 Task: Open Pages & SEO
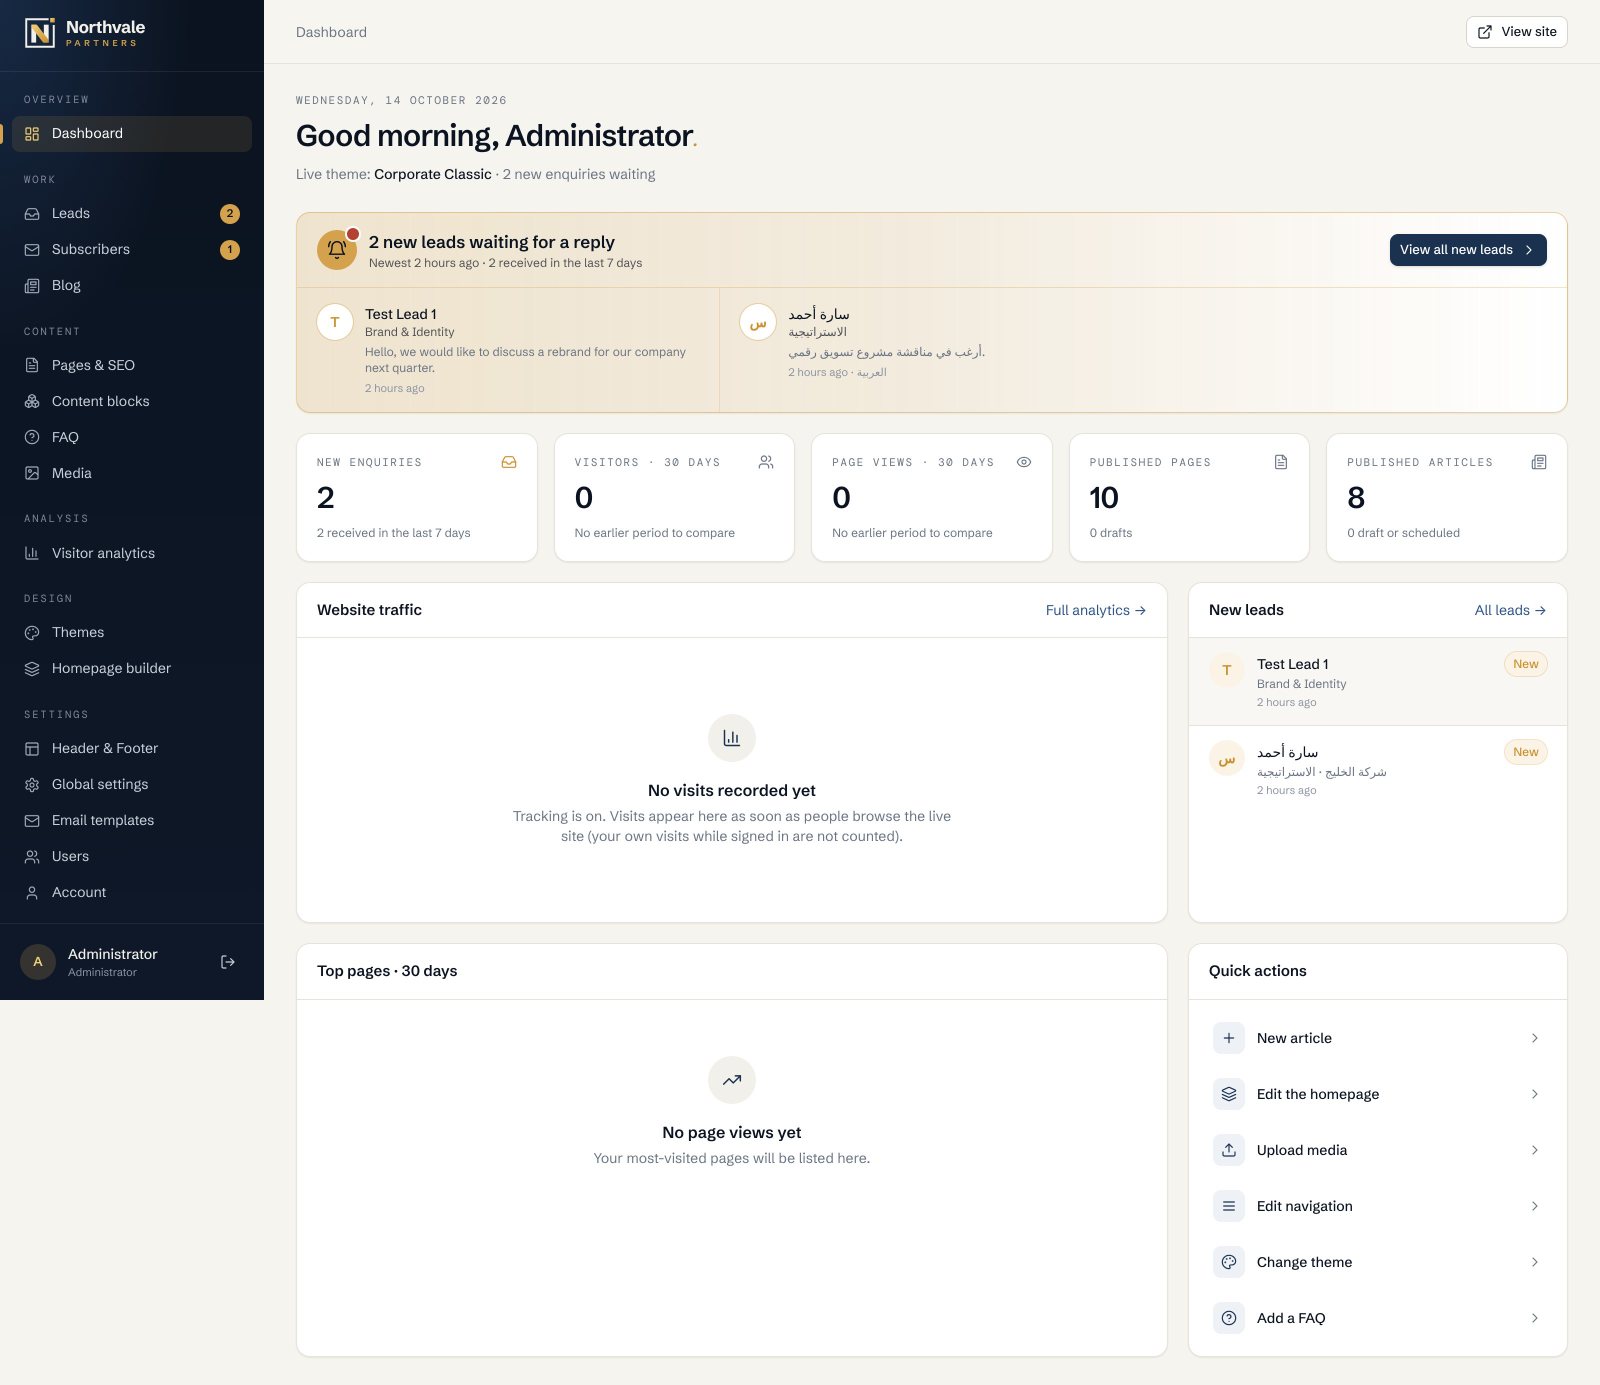pos(132,366)
